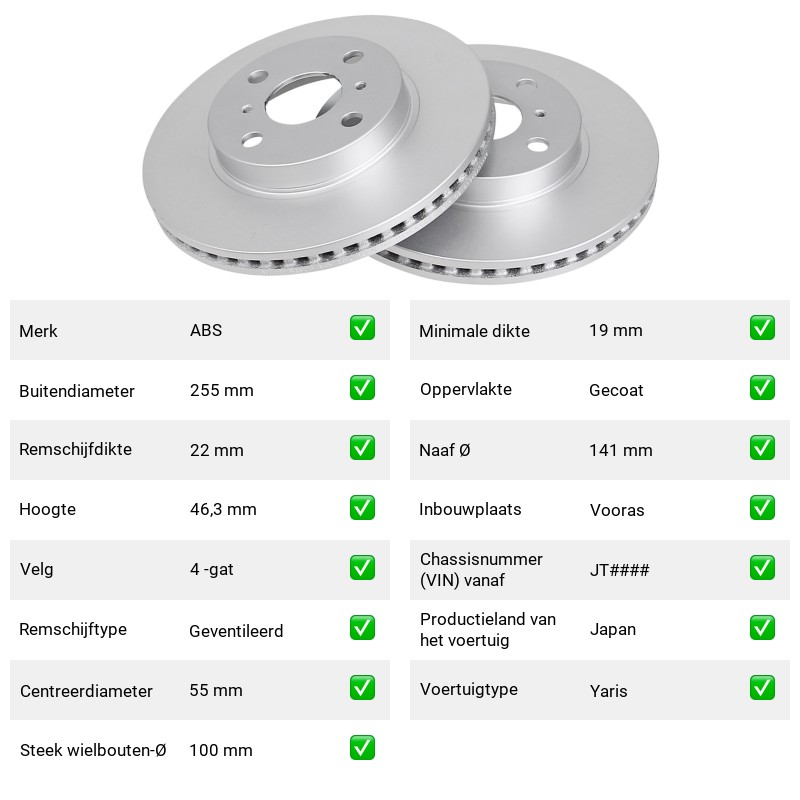800x800 pixels.
Task: Click the checkmark in the Productieland Japan row
Action: point(762,628)
